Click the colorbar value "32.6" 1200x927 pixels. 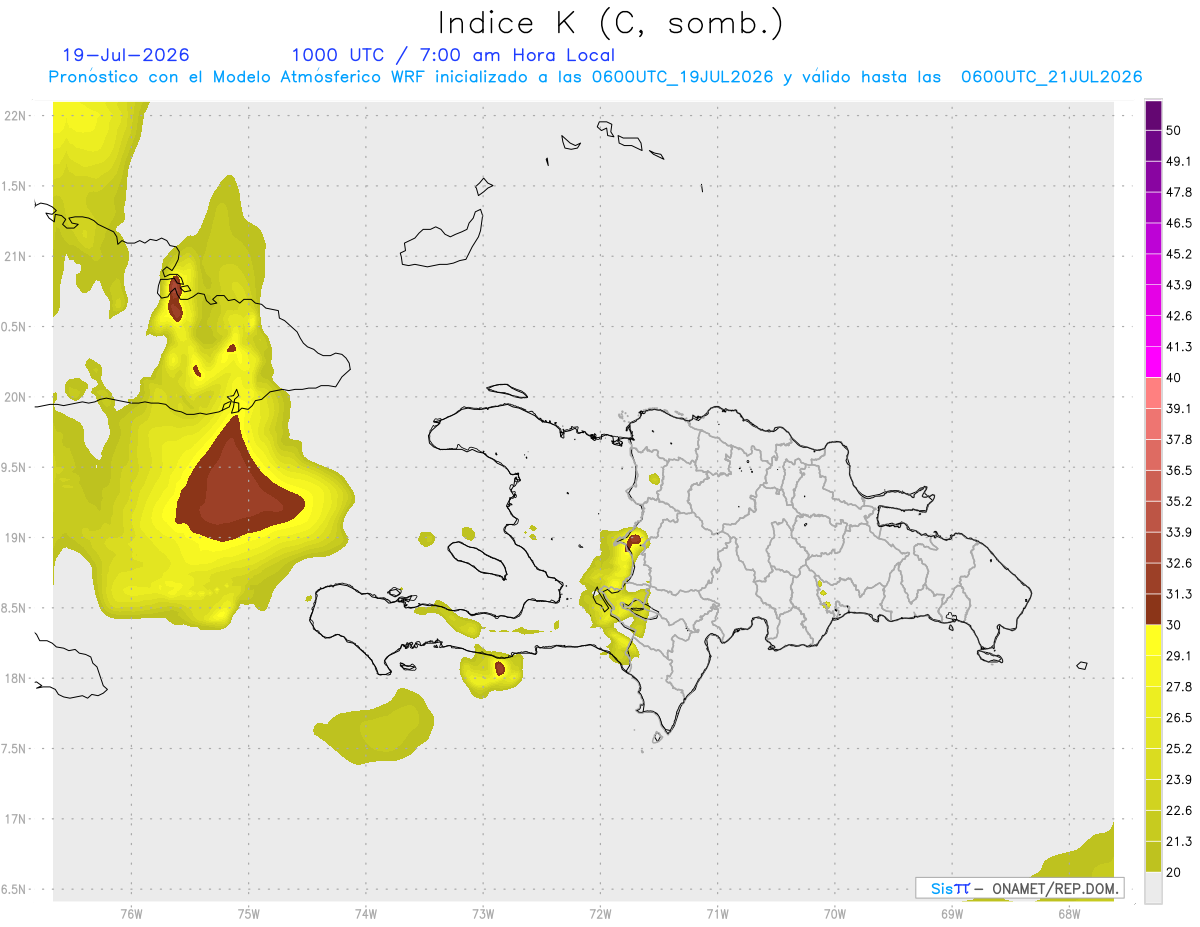click(x=1179, y=563)
